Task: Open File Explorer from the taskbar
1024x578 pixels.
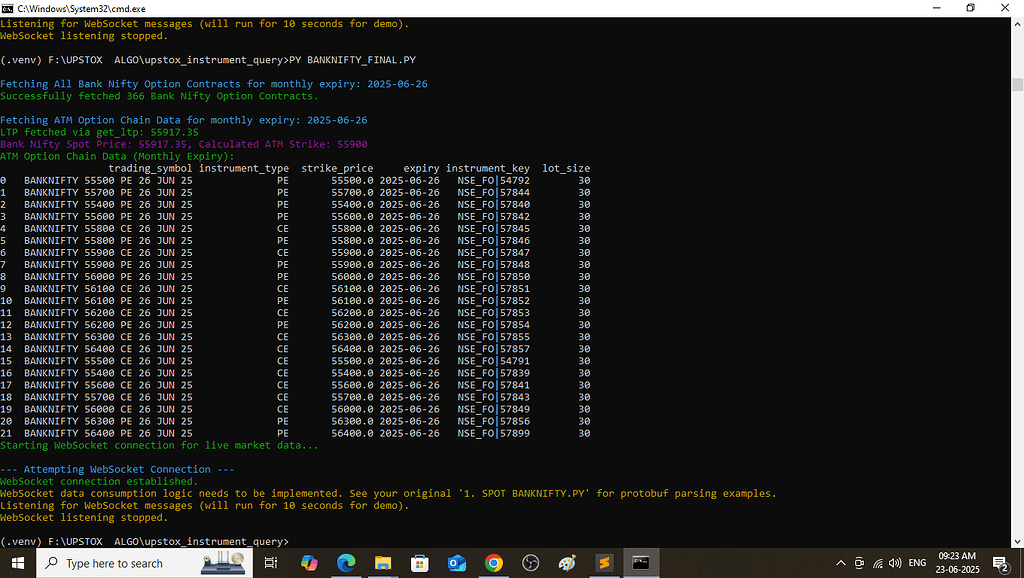Action: point(383,562)
